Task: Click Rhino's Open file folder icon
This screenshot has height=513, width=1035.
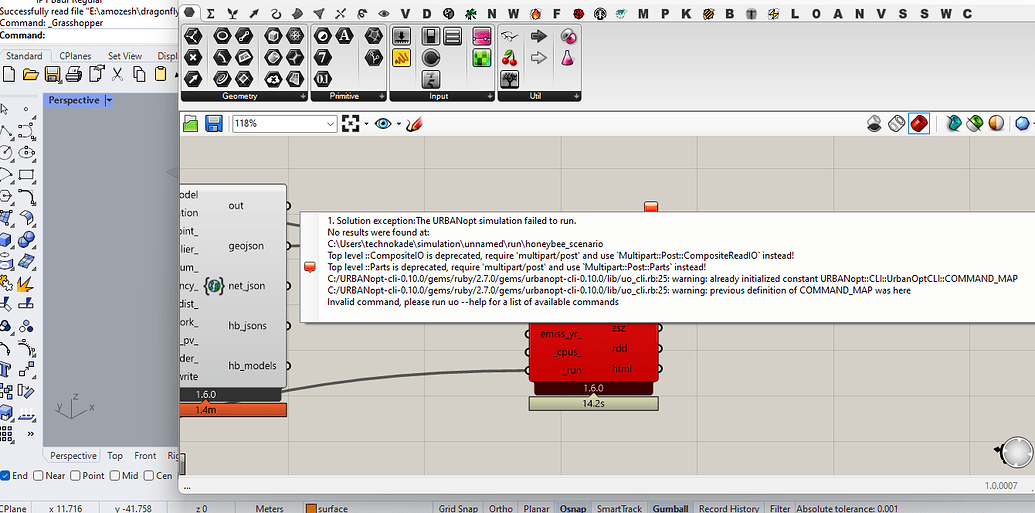Action: click(x=30, y=74)
